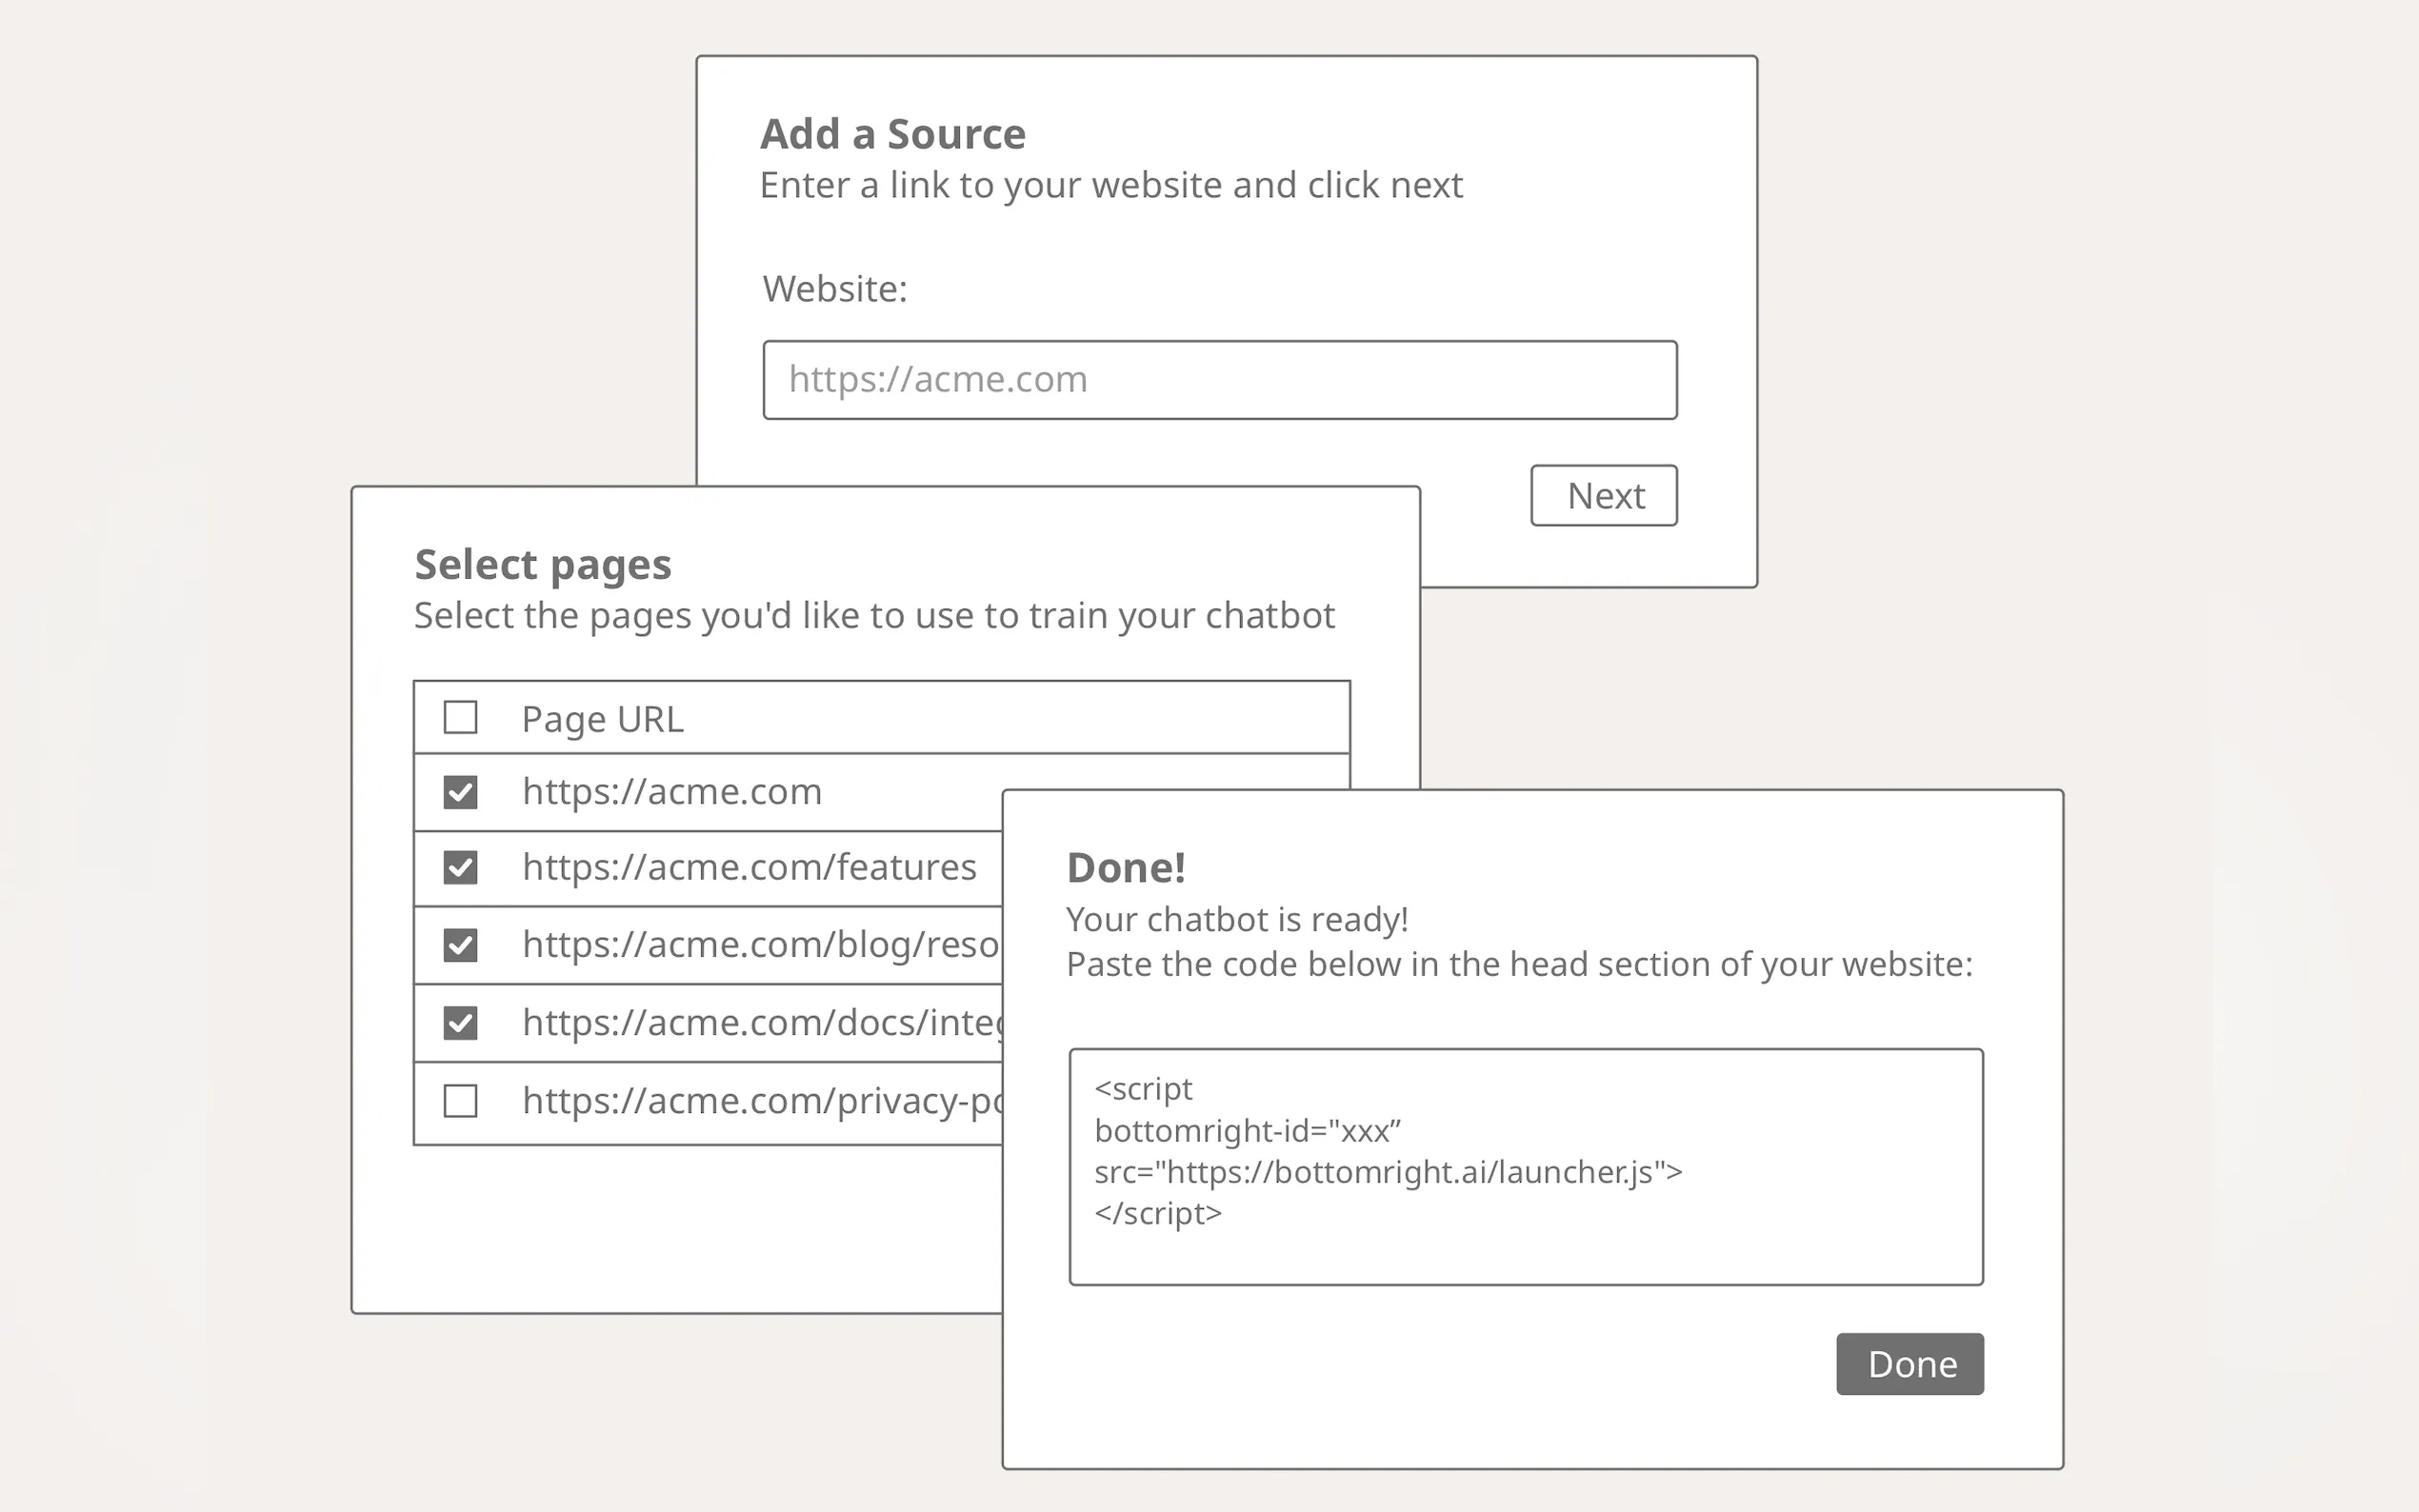Click the acme.com/blog row URL text
Image resolution: width=2419 pixels, height=1512 pixels.
[x=760, y=945]
